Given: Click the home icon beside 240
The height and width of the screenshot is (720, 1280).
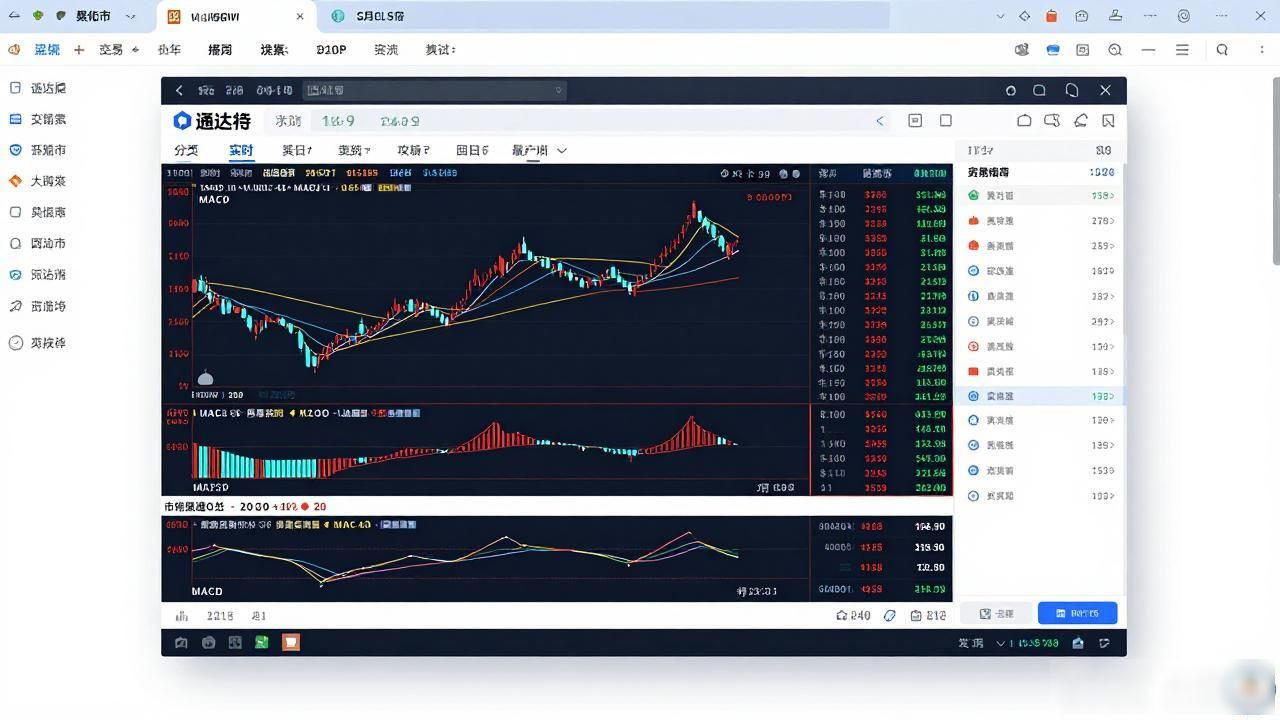Looking at the screenshot, I should (842, 616).
